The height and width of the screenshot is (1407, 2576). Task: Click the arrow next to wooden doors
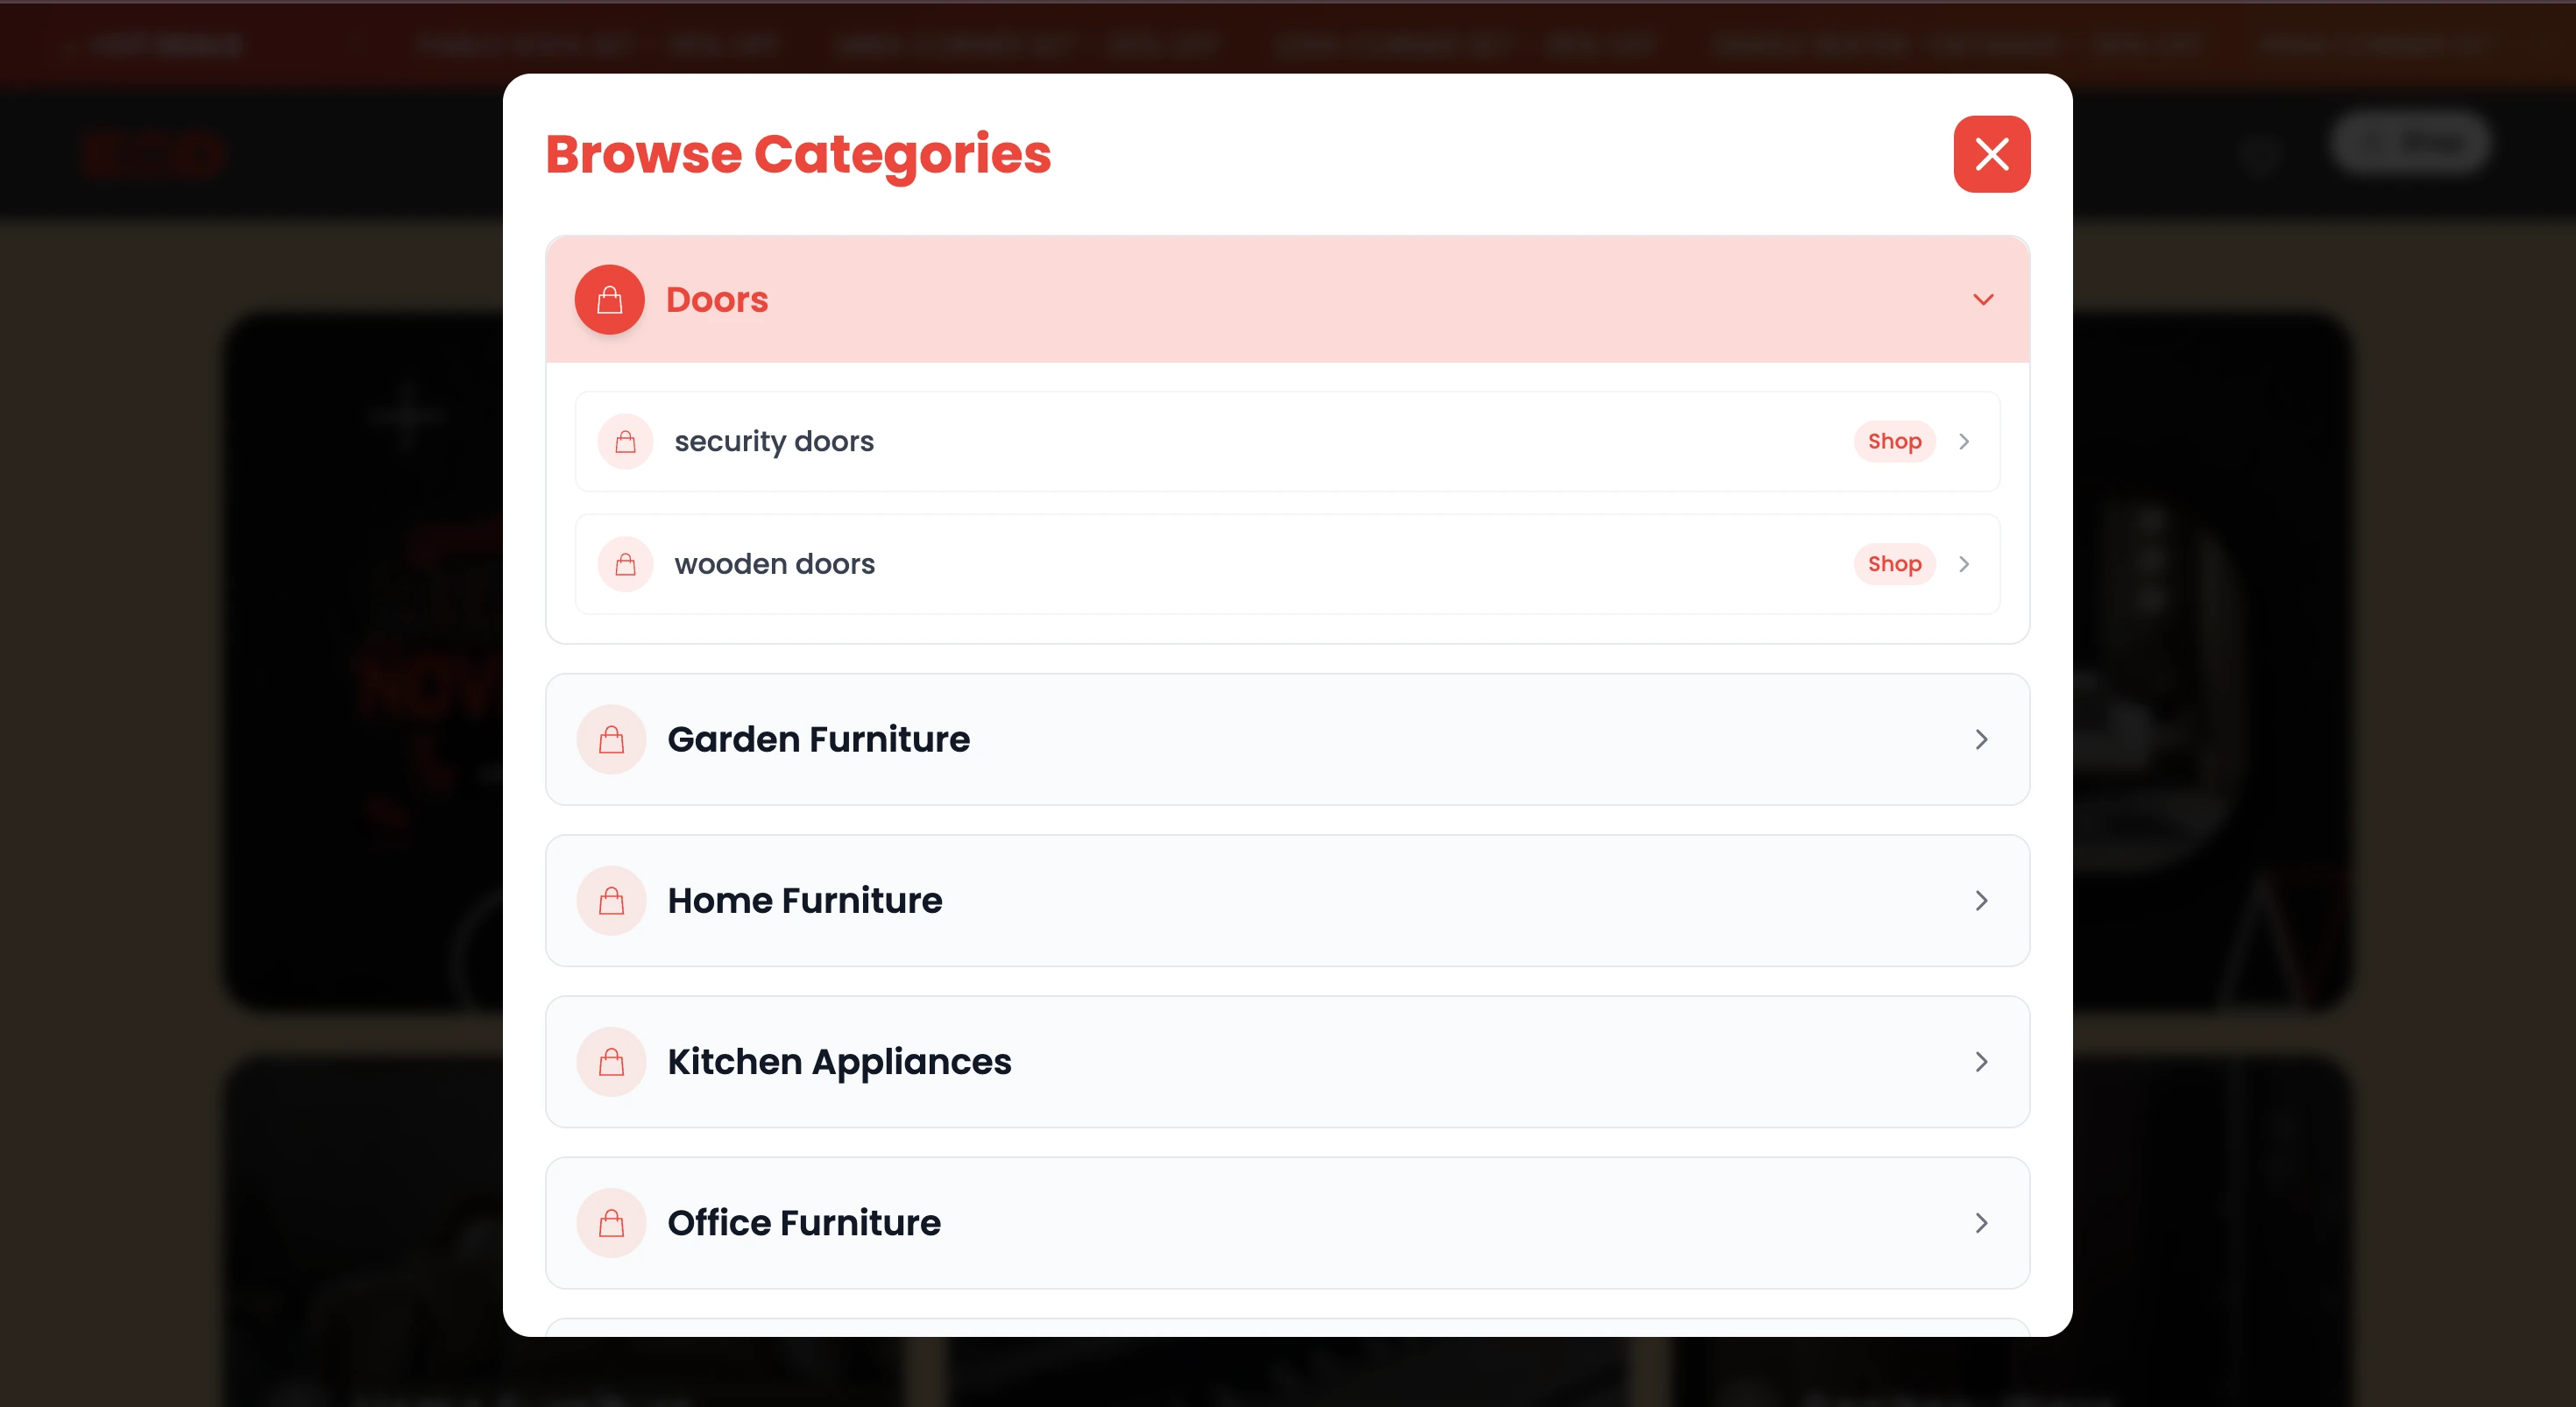click(x=1965, y=563)
